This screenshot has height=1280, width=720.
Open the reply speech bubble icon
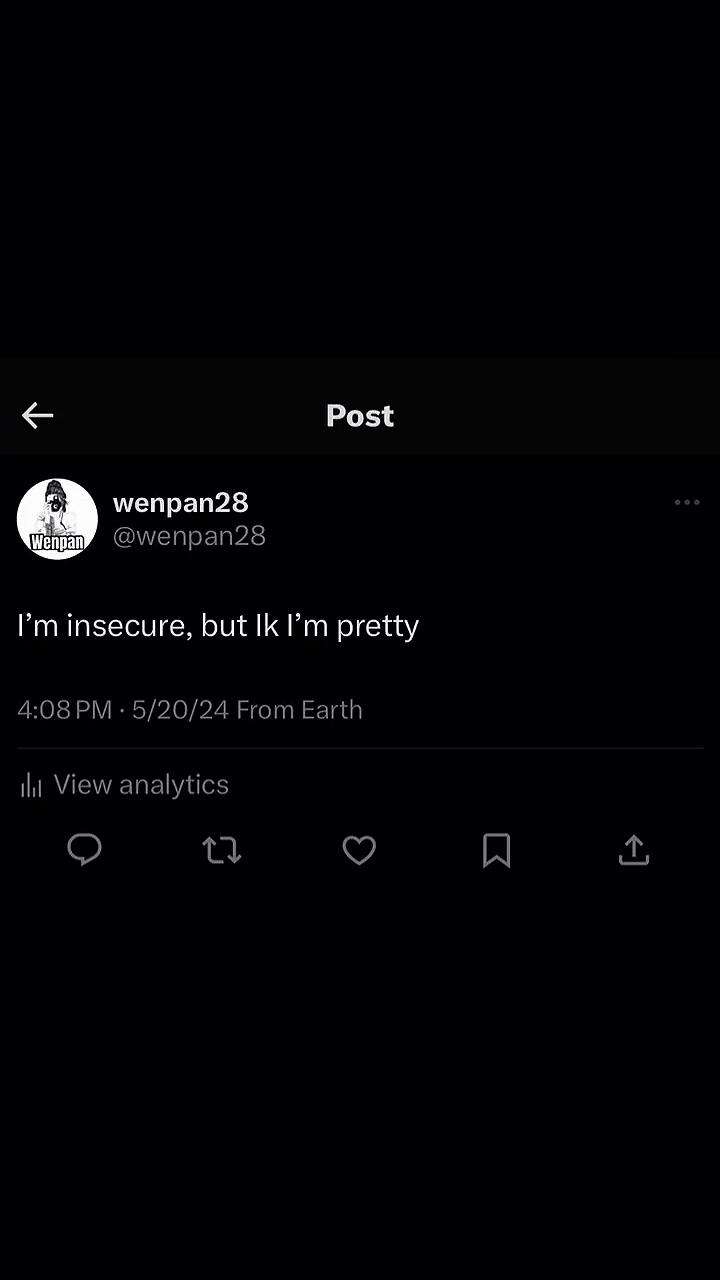pyautogui.click(x=84, y=850)
